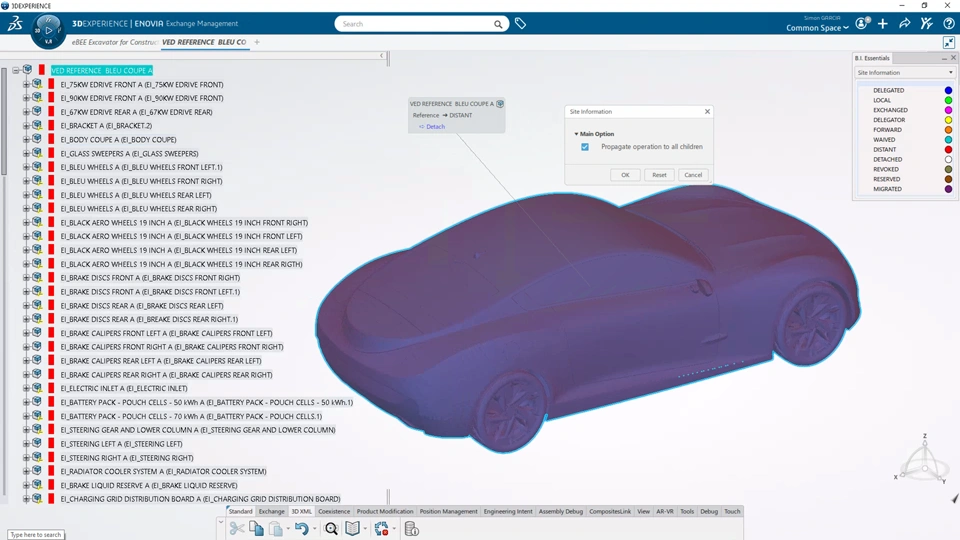This screenshot has height=540, width=960.
Task: Click the magnifier search tool in Standard toolbar
Action: (331, 528)
